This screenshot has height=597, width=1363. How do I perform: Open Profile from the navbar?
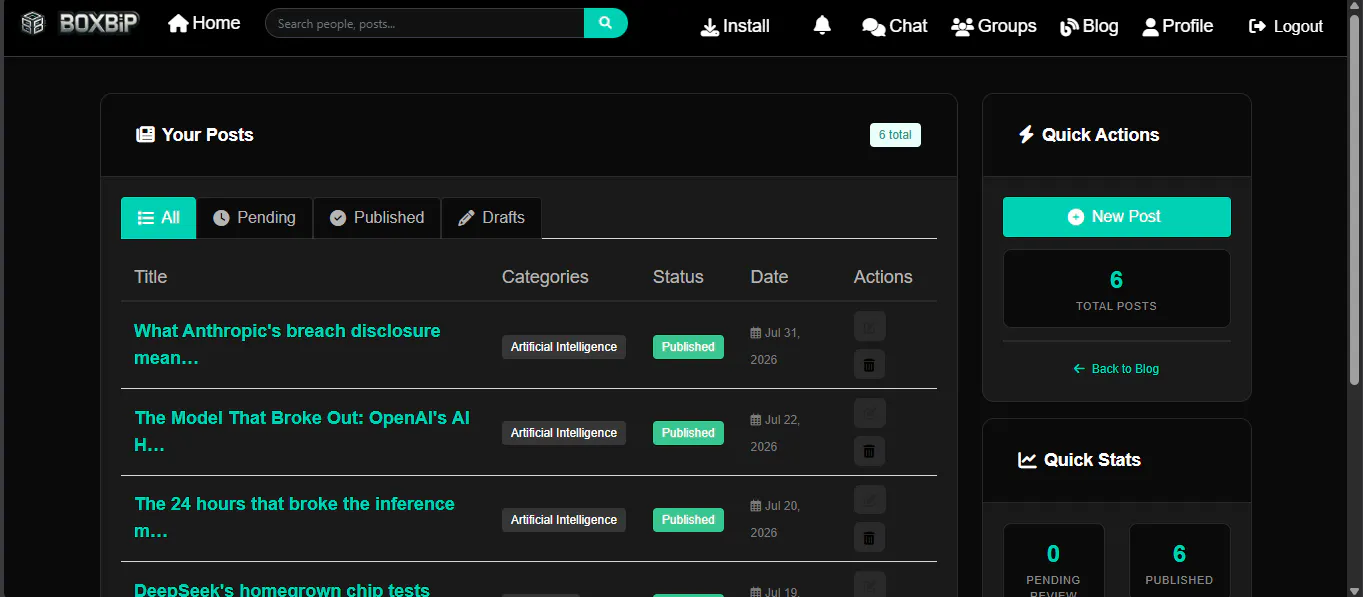tap(1178, 26)
